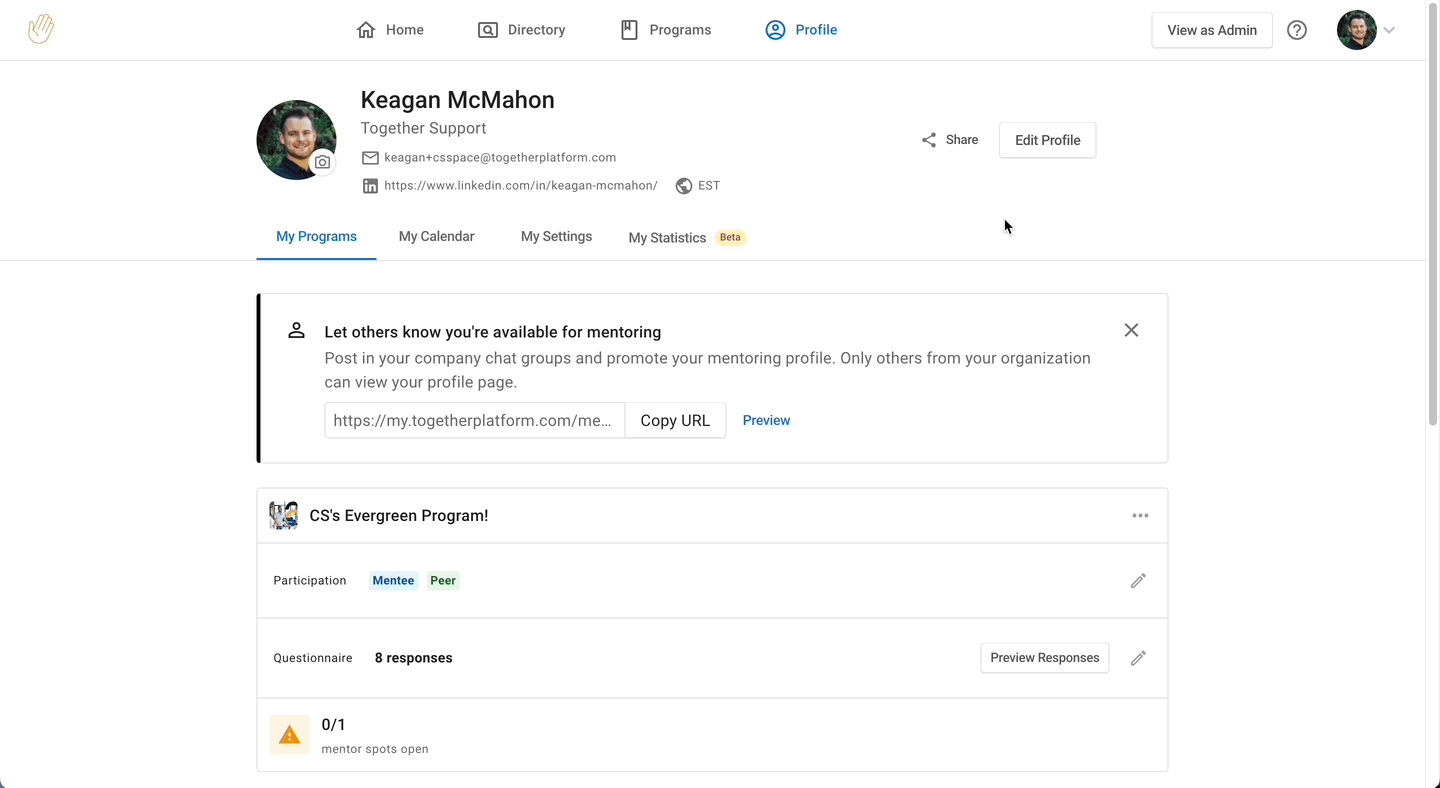Click the Home house icon
This screenshot has height=788, width=1440.
pyautogui.click(x=366, y=30)
